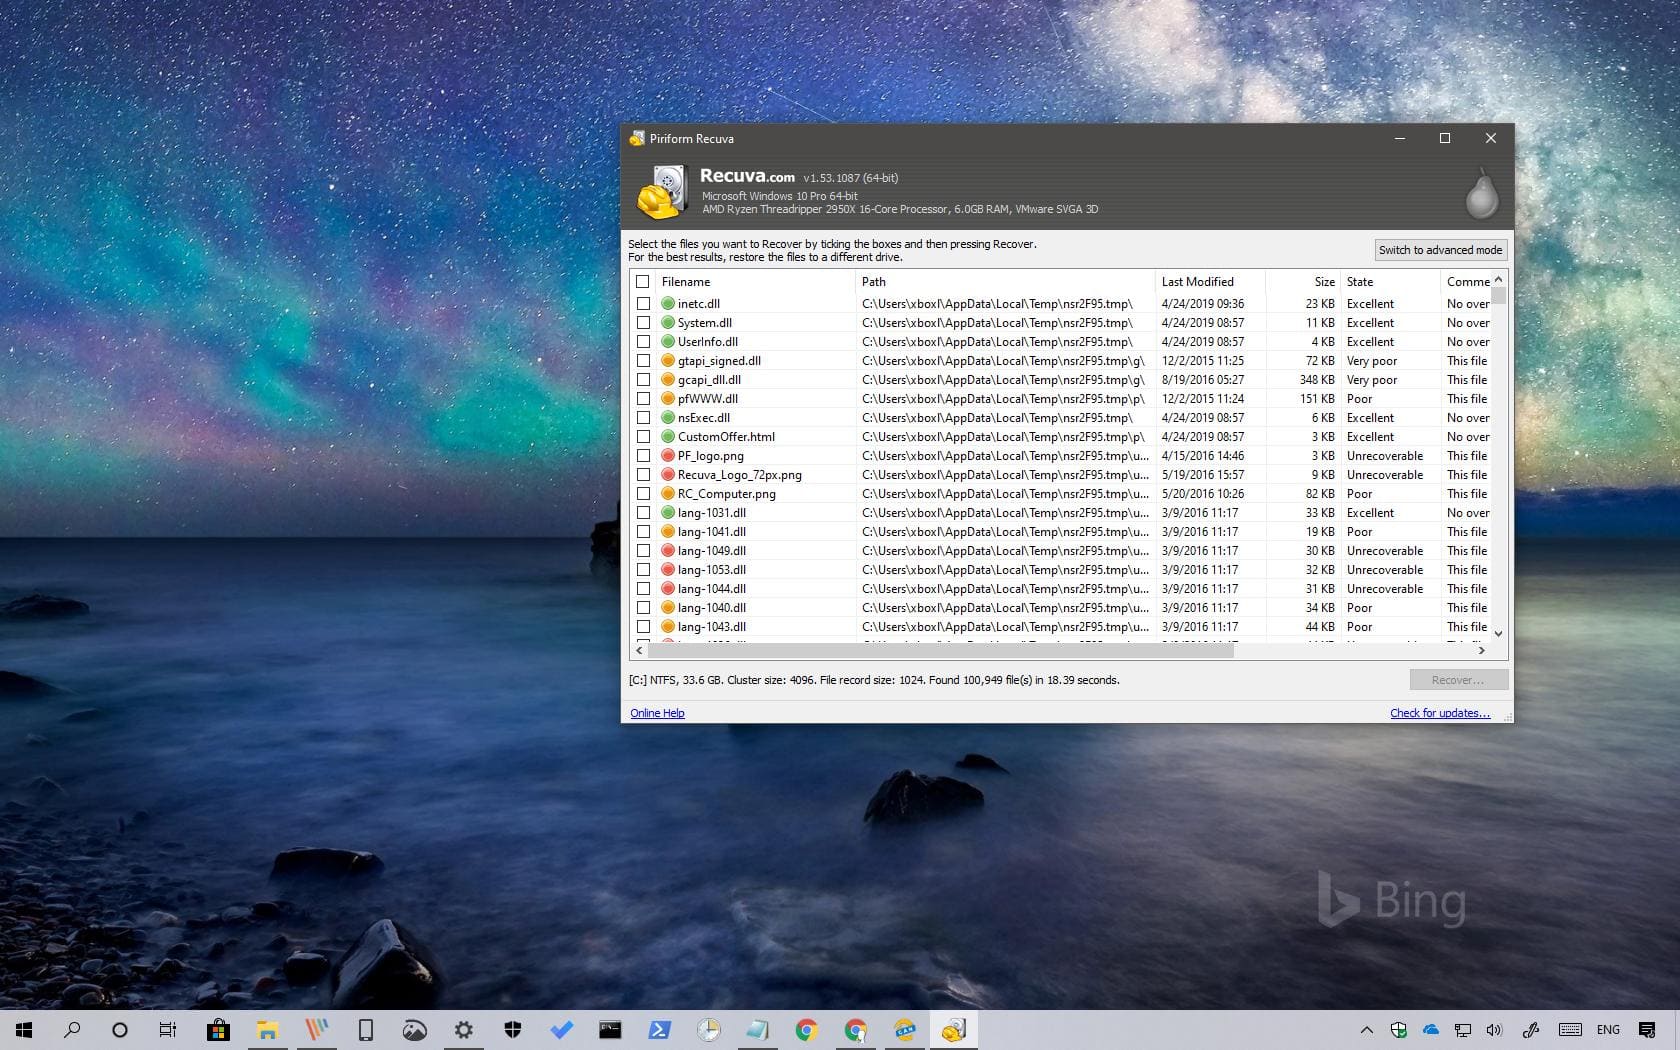Select the CustomOffer.html file checkbox

[x=643, y=437]
